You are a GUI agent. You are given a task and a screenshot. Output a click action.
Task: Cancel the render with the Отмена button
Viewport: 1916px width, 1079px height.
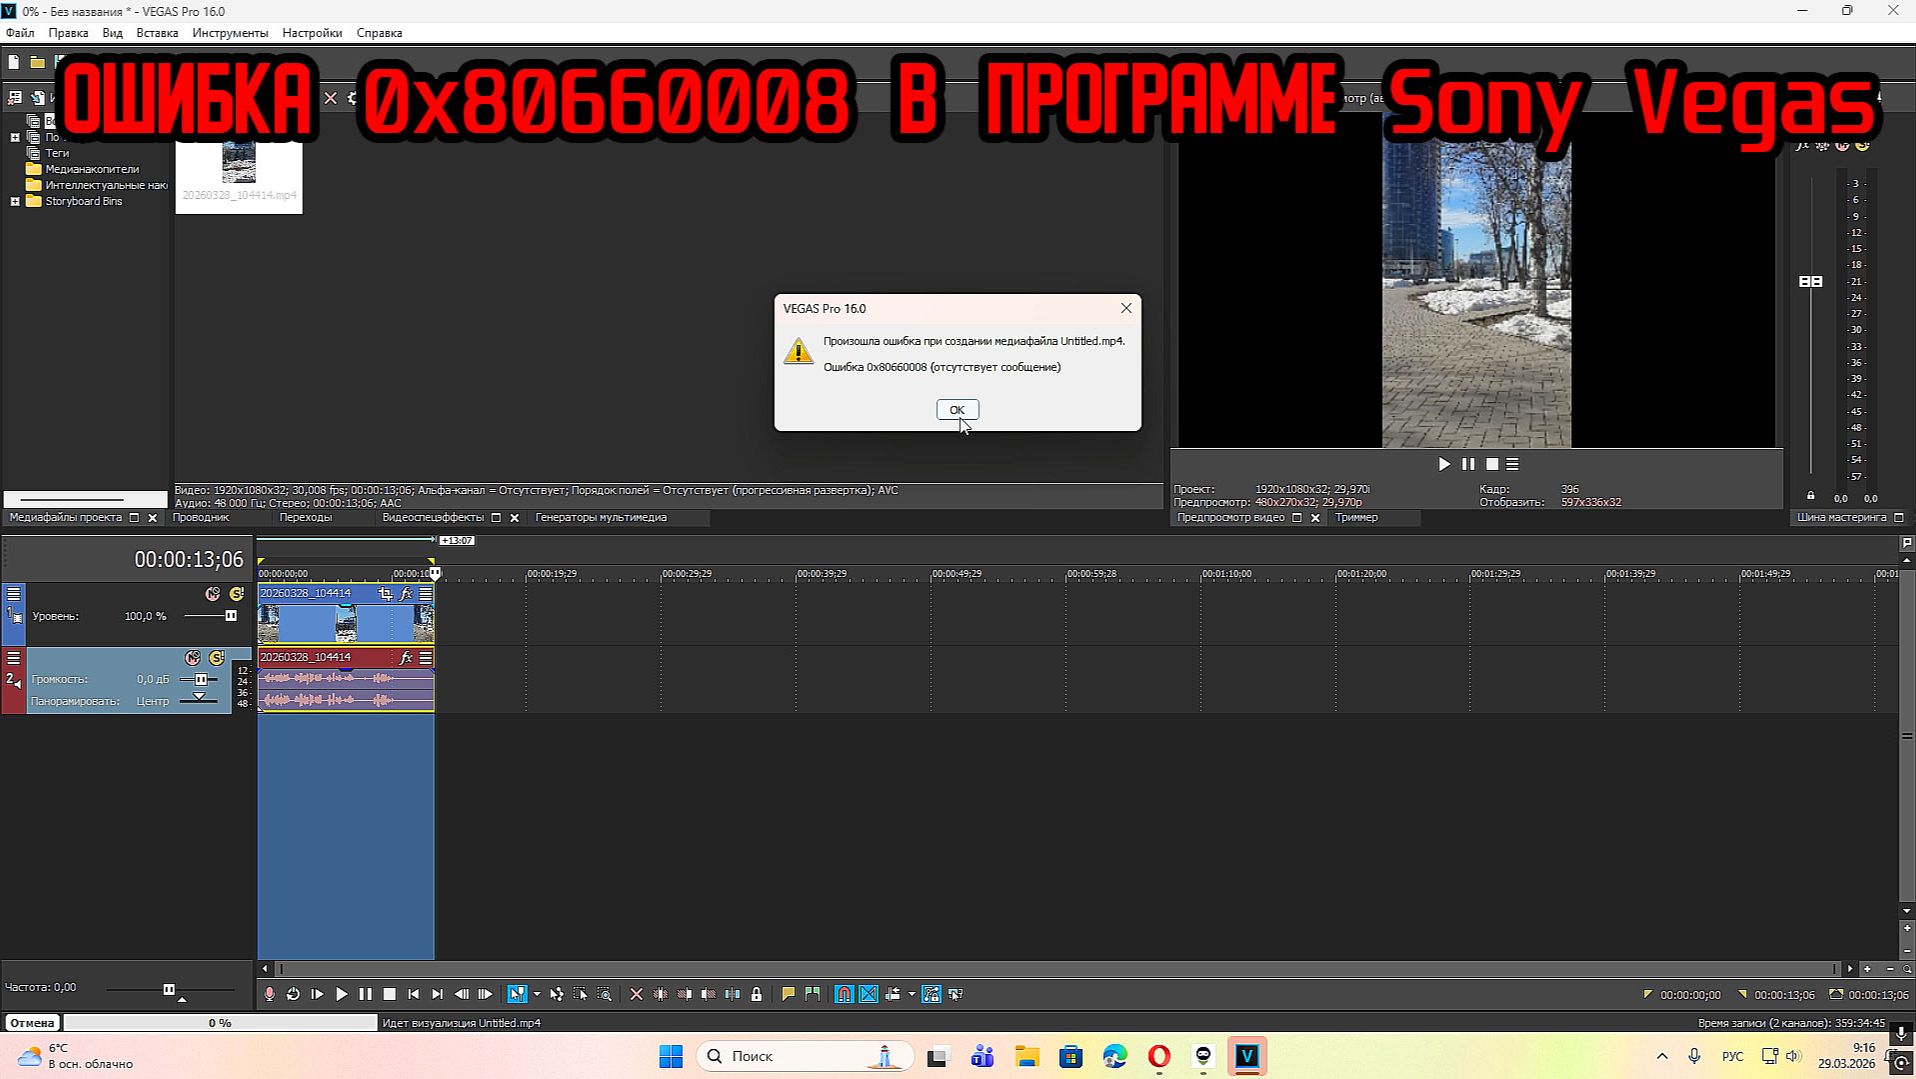(32, 1023)
